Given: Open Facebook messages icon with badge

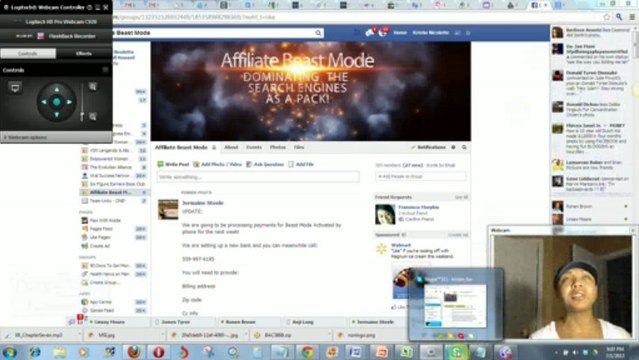Looking at the screenshot, I should click(370, 33).
